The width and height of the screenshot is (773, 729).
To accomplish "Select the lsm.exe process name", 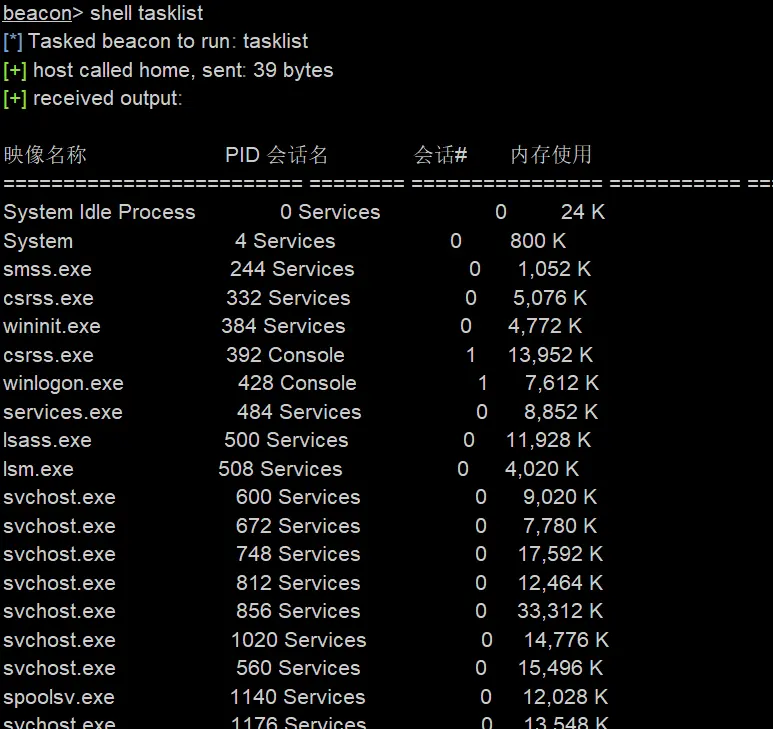I will coord(38,469).
